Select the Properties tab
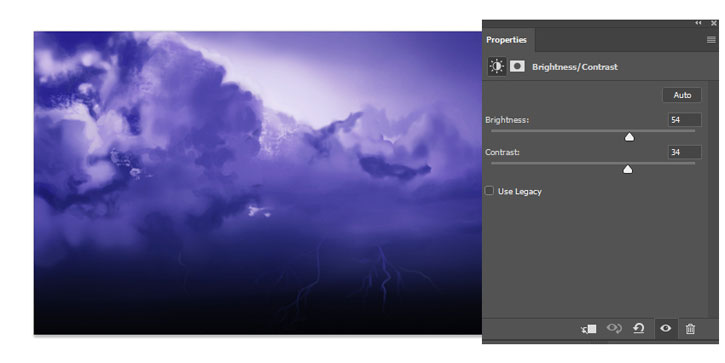This screenshot has width=725, height=363. coord(507,40)
